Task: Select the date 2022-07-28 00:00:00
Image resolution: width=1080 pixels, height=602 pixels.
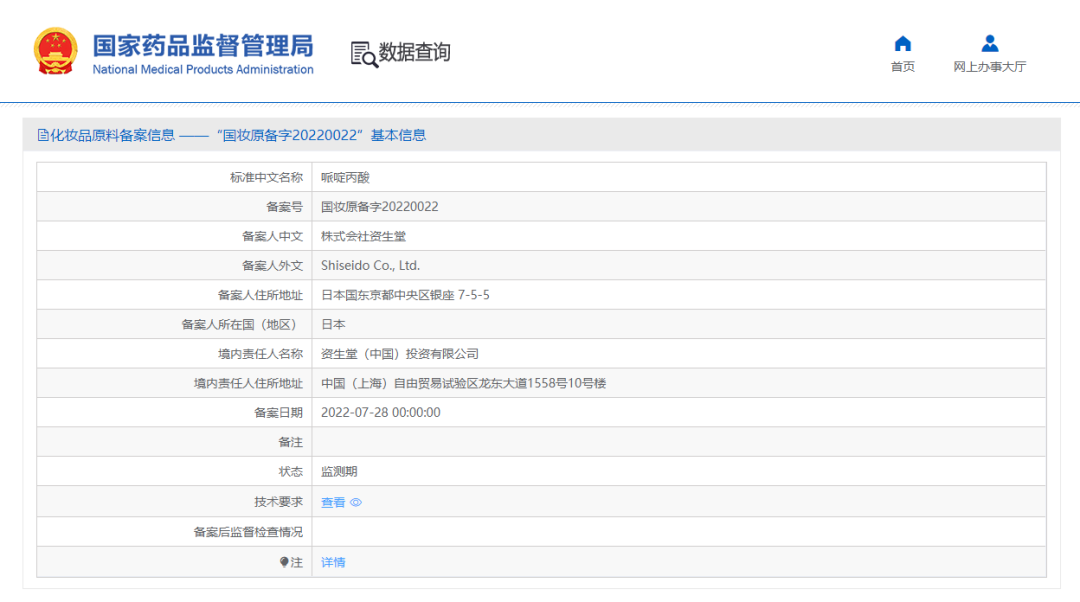Action: pos(381,413)
